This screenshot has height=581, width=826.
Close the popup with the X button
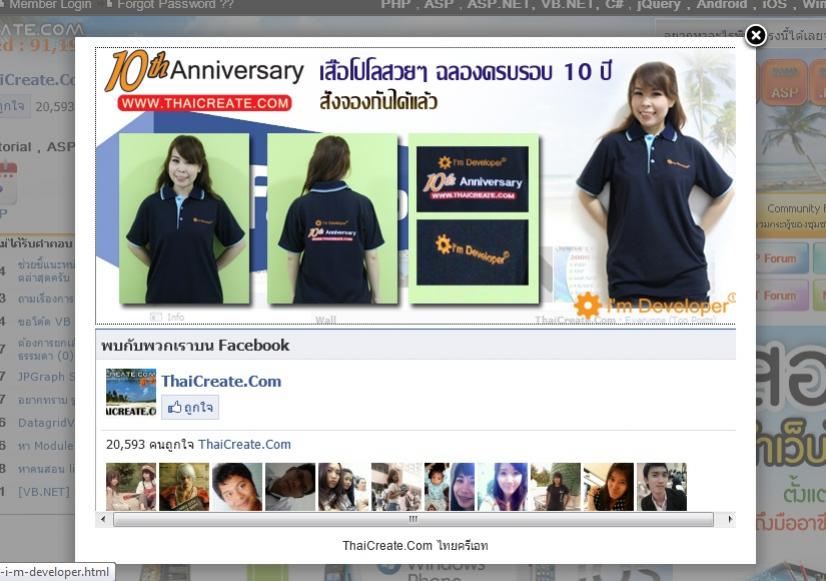pos(755,35)
